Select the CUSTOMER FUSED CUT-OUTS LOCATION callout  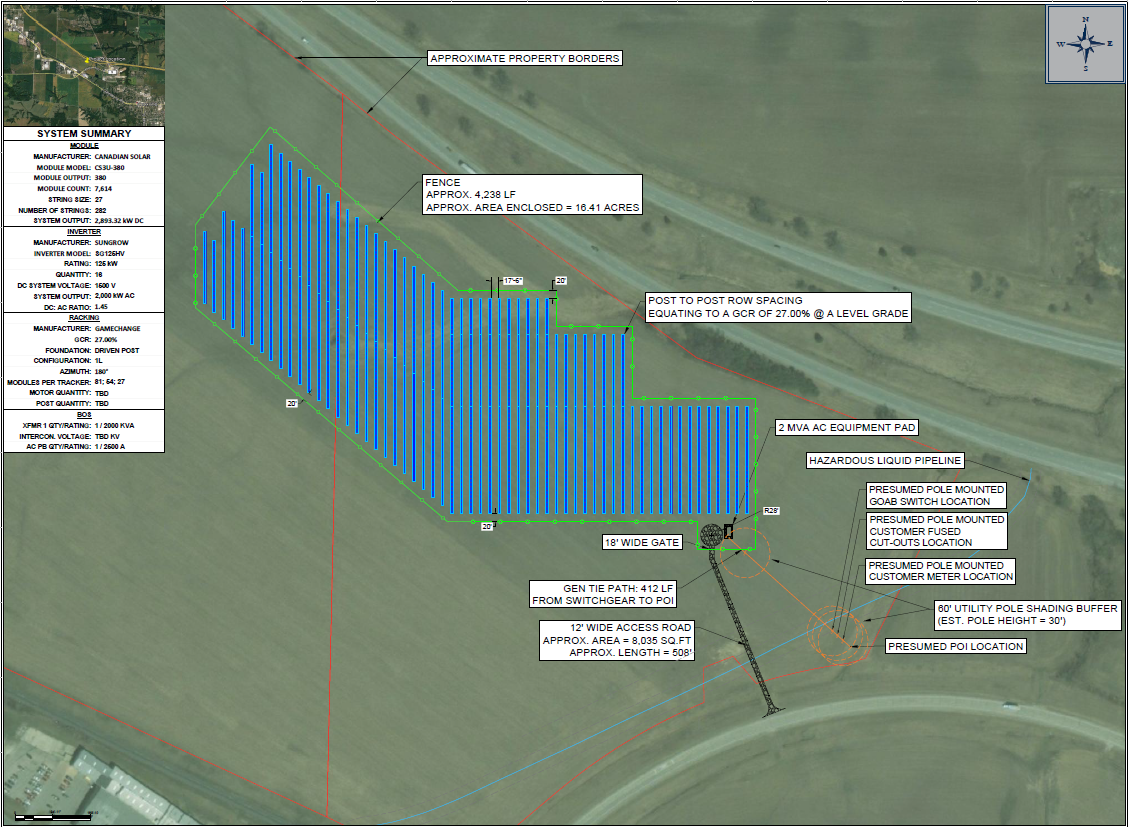936,531
